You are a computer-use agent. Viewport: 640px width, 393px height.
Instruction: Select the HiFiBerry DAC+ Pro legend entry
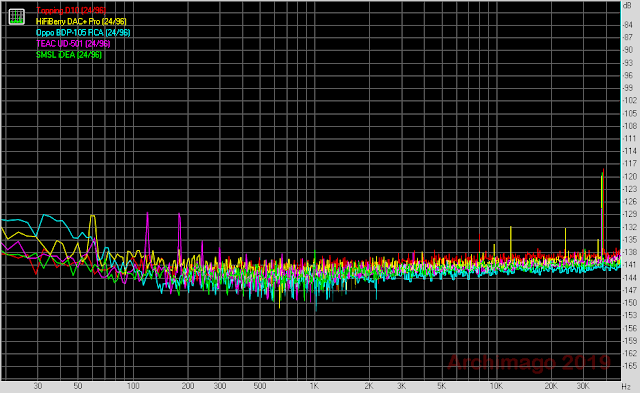(81, 21)
